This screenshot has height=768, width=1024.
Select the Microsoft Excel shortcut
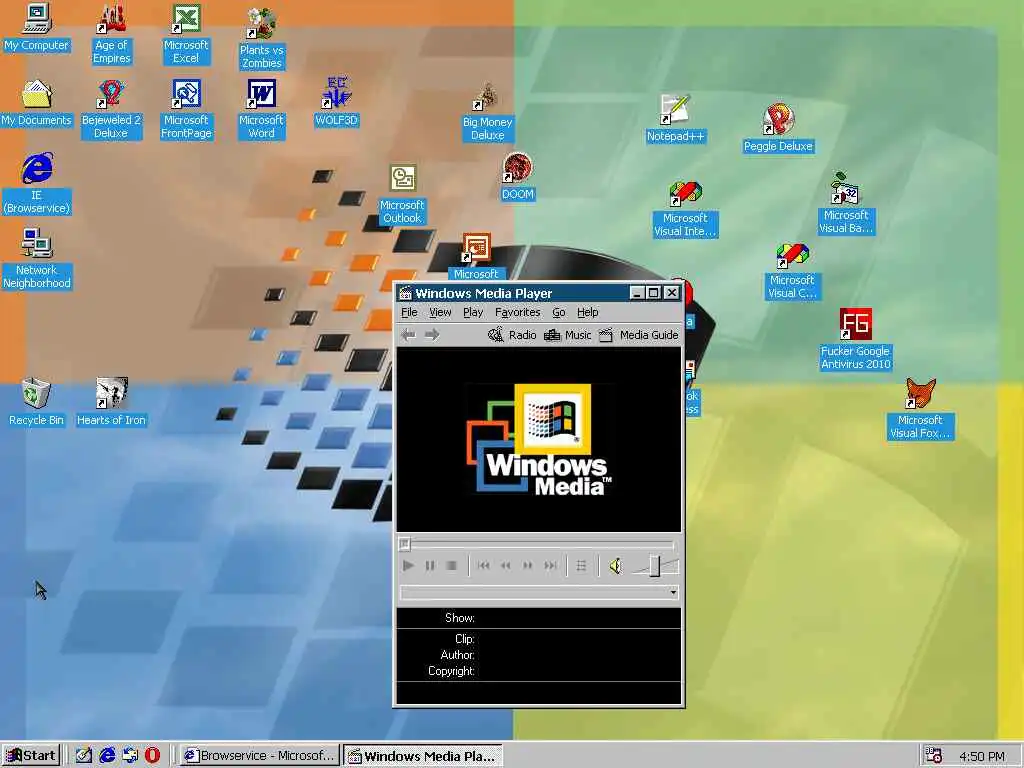pos(186,33)
